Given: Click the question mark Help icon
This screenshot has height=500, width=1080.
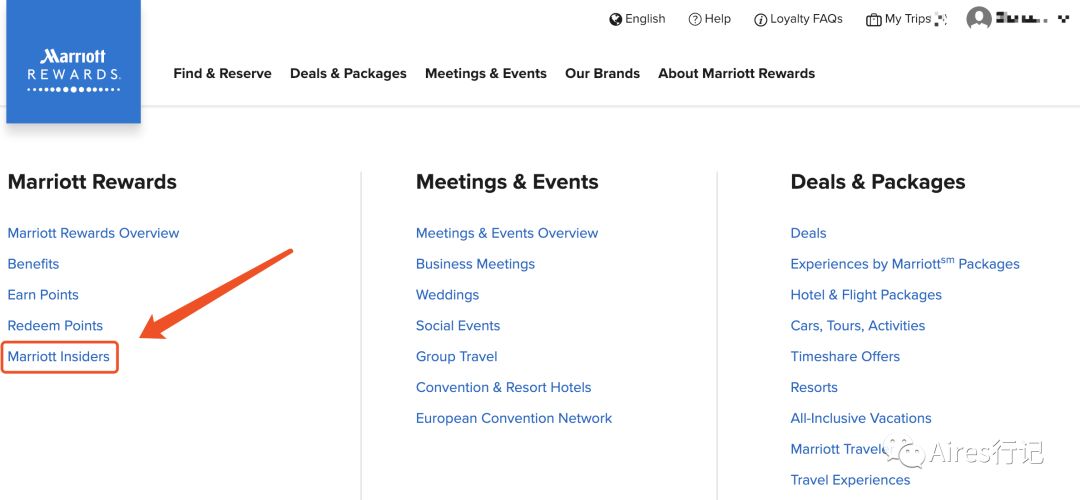Looking at the screenshot, I should (x=695, y=19).
